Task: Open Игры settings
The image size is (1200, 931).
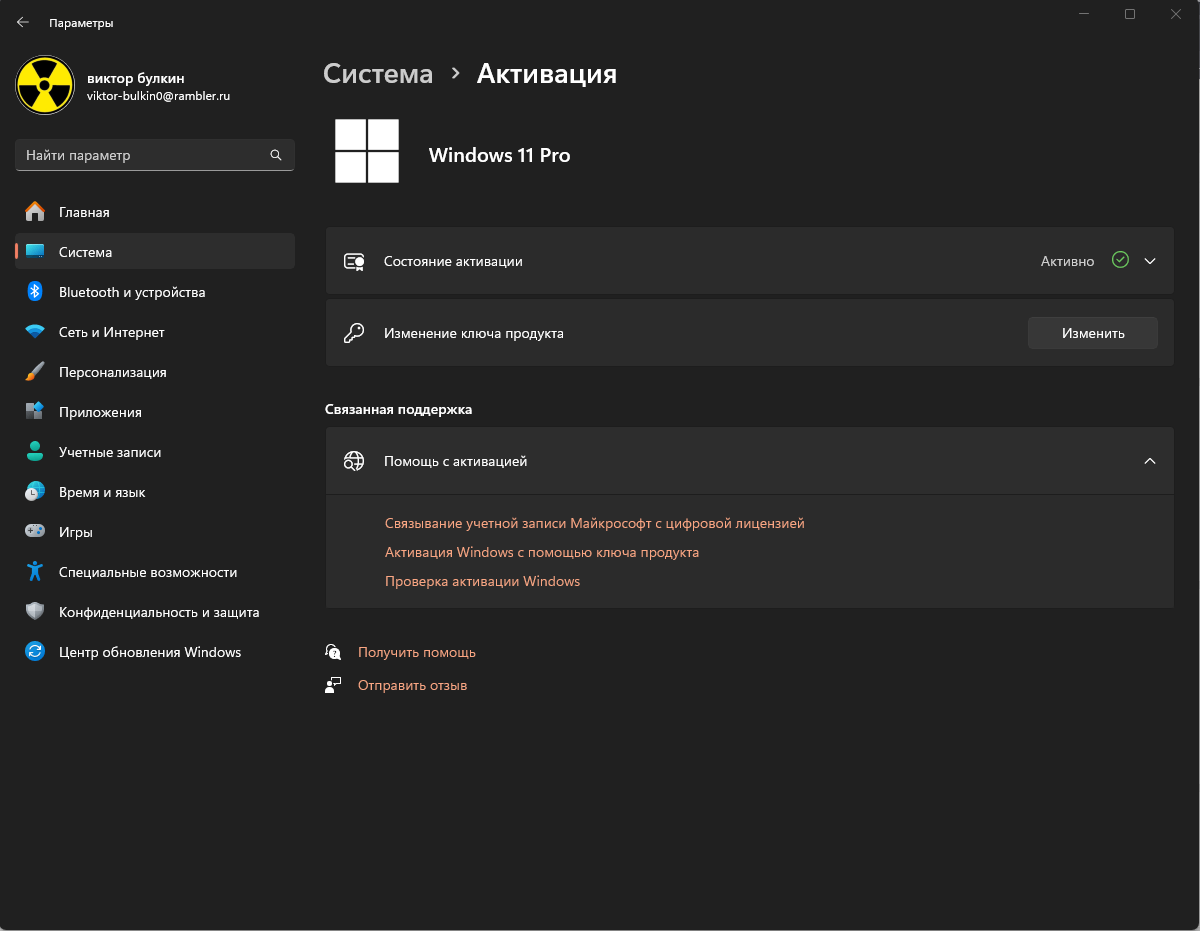Action: click(155, 532)
